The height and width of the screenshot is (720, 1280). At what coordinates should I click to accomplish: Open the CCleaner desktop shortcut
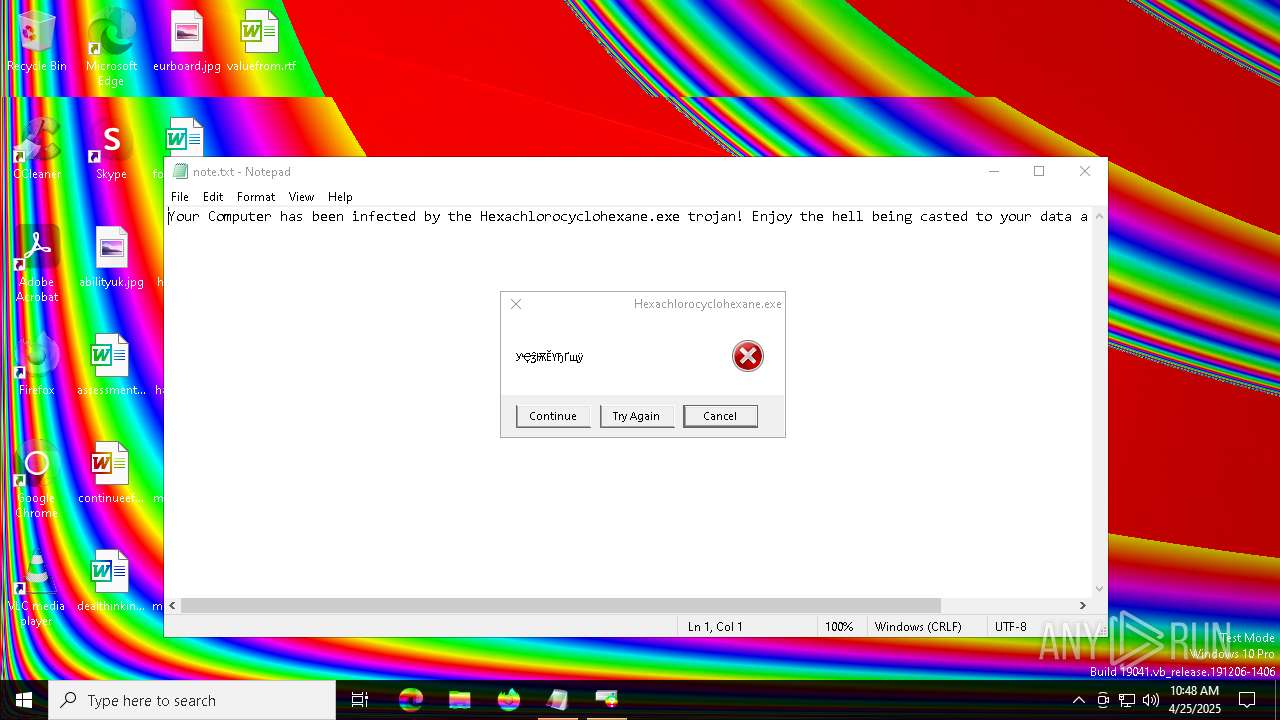point(37,148)
